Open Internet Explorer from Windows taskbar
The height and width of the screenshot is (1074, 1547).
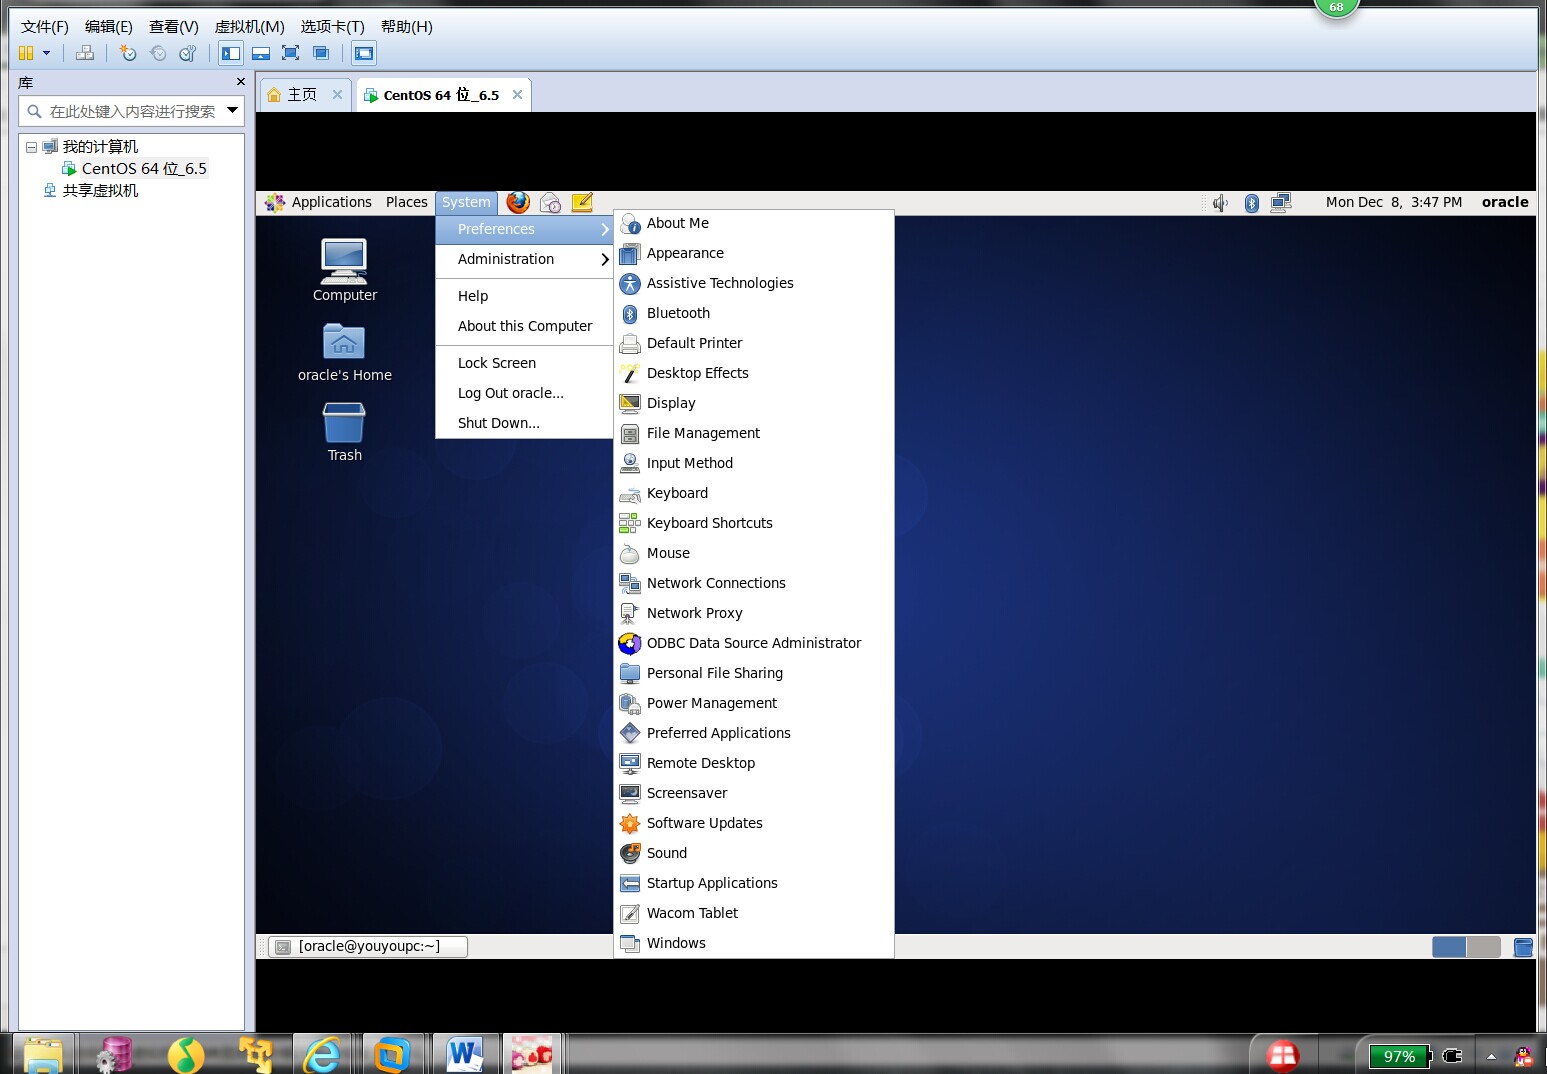coord(321,1055)
